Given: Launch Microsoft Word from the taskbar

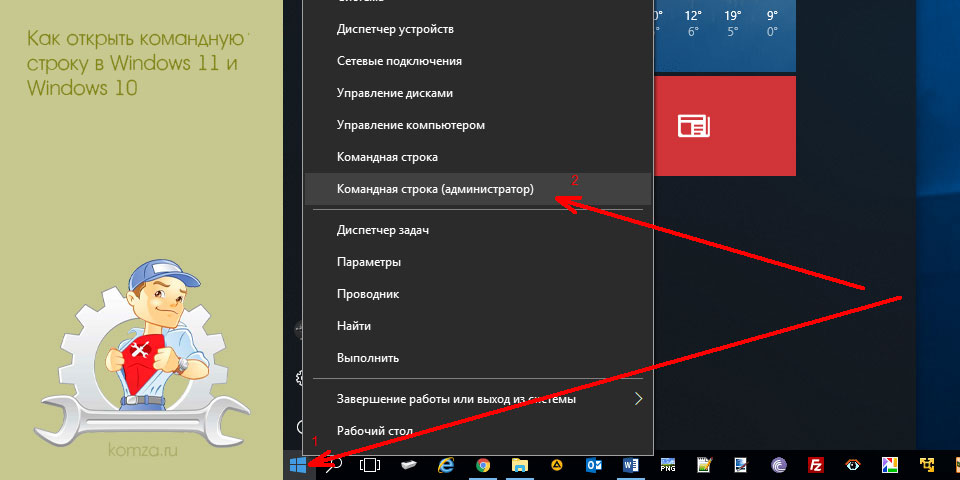Looking at the screenshot, I should (631, 465).
